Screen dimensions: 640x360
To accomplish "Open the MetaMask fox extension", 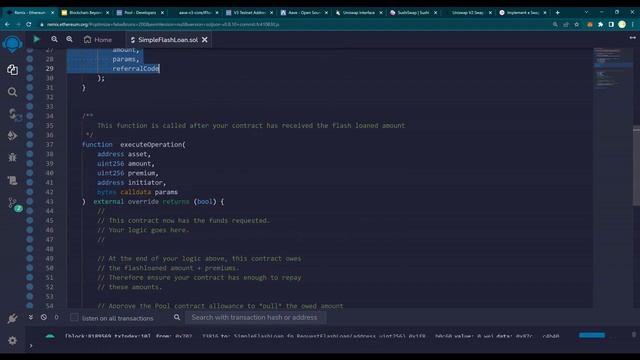I will pyautogui.click(x=590, y=24).
